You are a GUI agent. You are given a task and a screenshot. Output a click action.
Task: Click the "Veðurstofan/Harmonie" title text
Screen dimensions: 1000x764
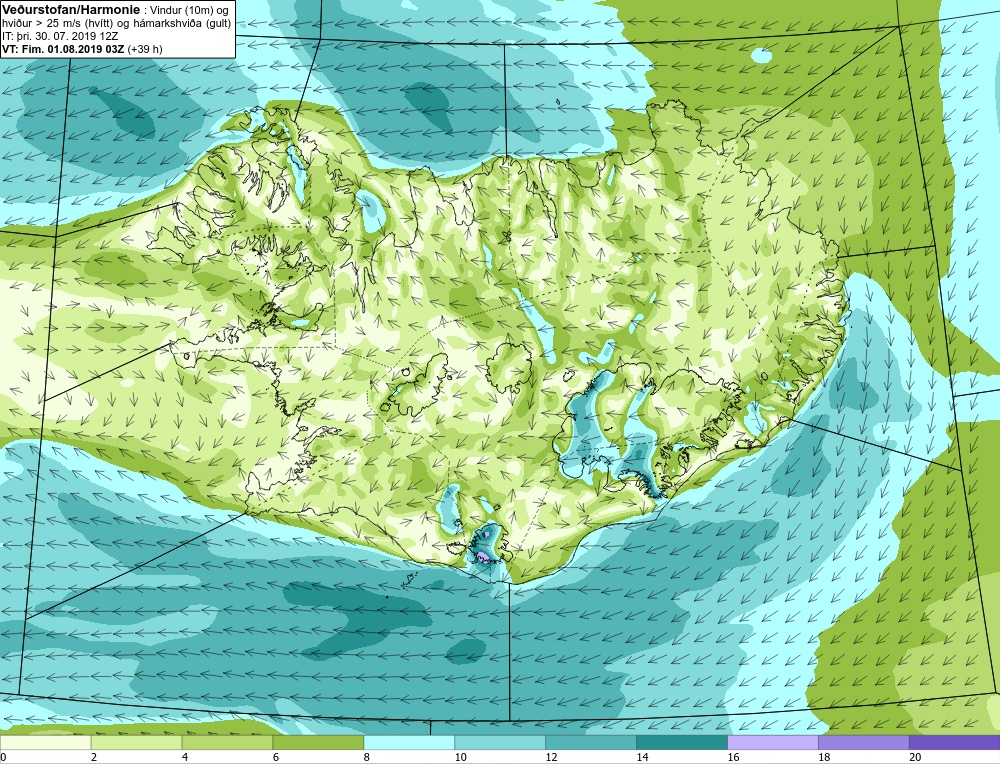(69, 10)
